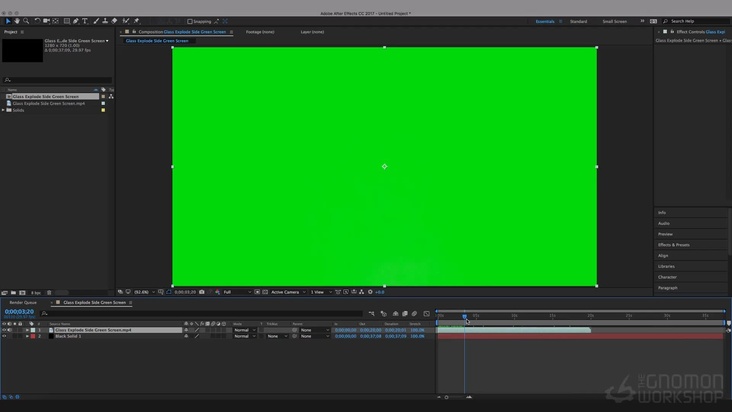Switch to the Render Queue tab
Screen dimensions: 732x412
click(x=23, y=302)
